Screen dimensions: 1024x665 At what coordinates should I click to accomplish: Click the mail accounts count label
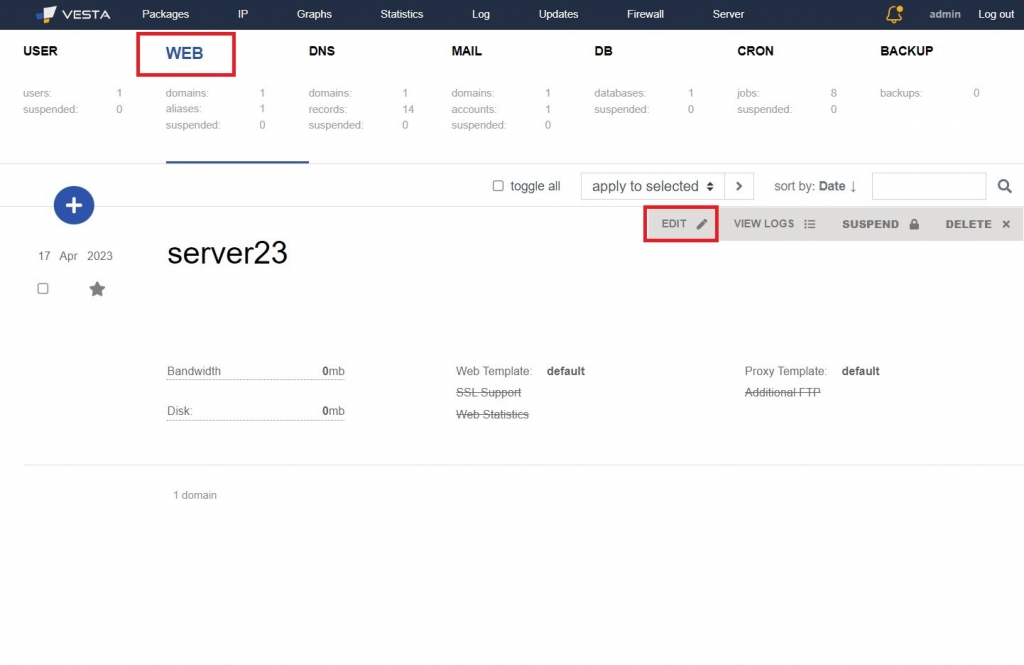(x=474, y=109)
